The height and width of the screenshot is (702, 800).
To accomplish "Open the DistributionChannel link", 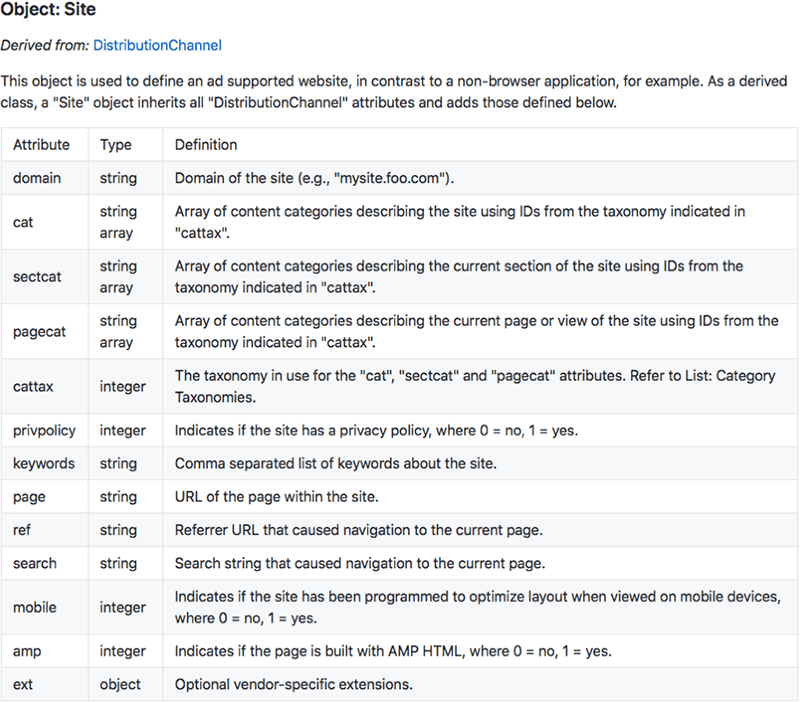I will [157, 45].
